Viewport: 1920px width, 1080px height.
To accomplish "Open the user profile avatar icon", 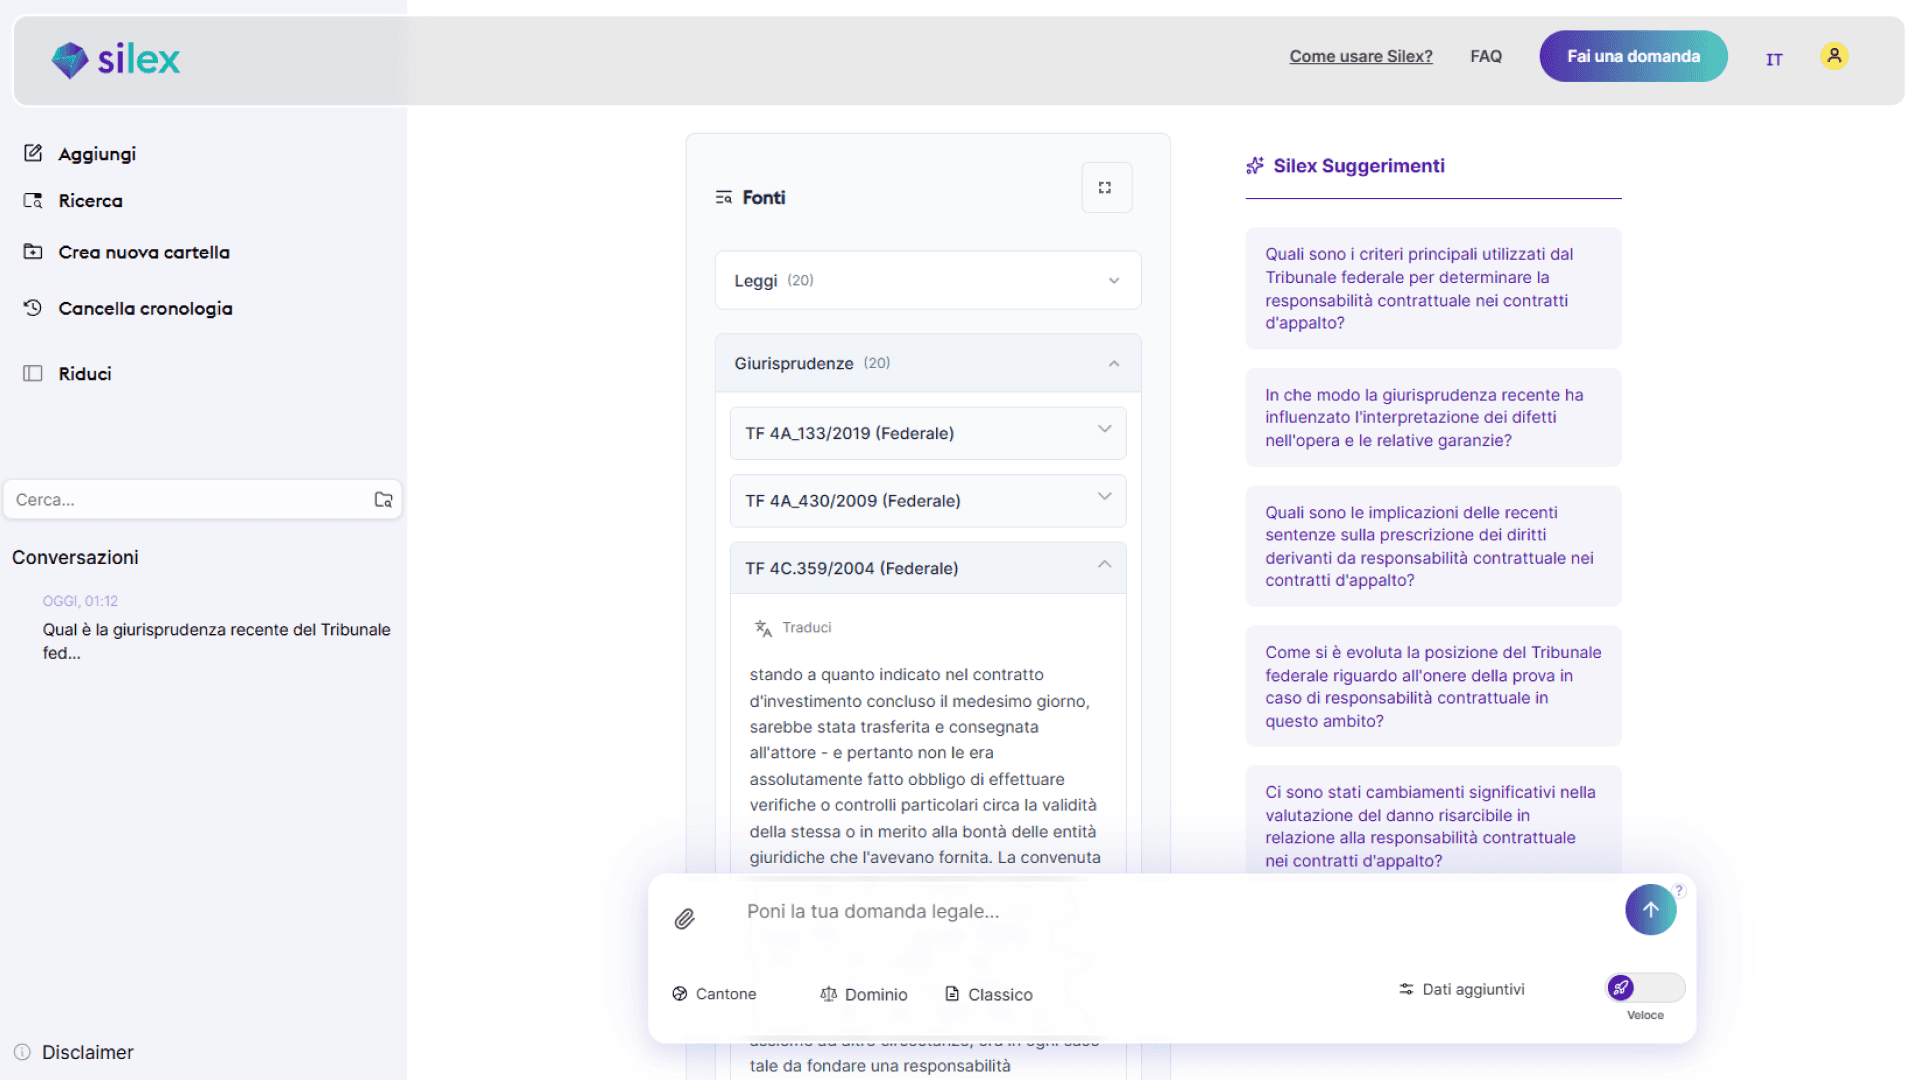I will (x=1833, y=56).
